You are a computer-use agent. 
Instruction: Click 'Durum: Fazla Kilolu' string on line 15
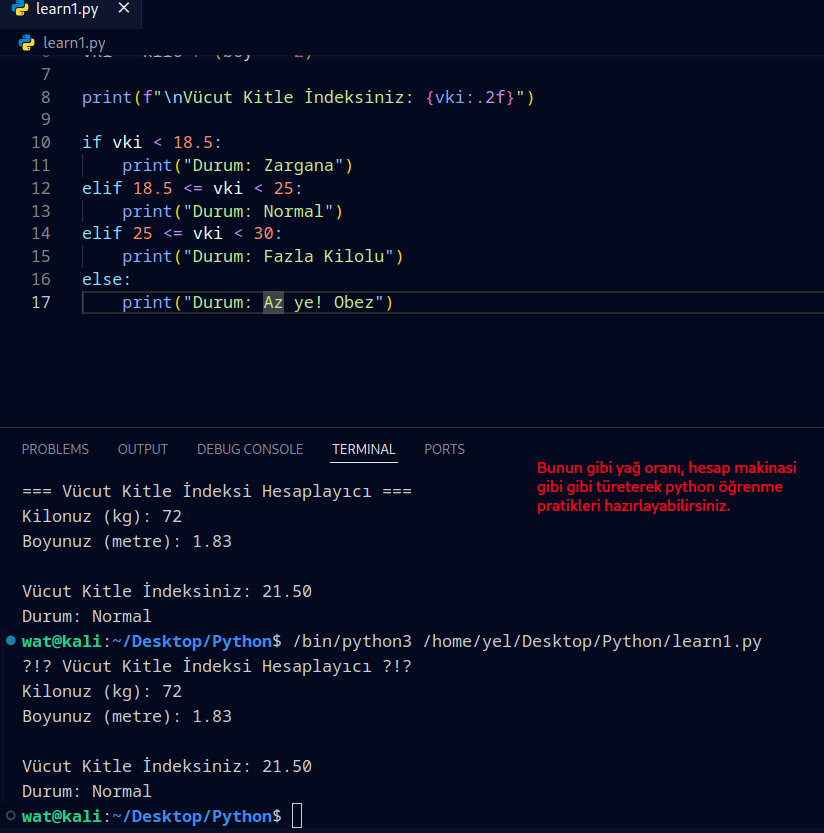[x=288, y=257]
